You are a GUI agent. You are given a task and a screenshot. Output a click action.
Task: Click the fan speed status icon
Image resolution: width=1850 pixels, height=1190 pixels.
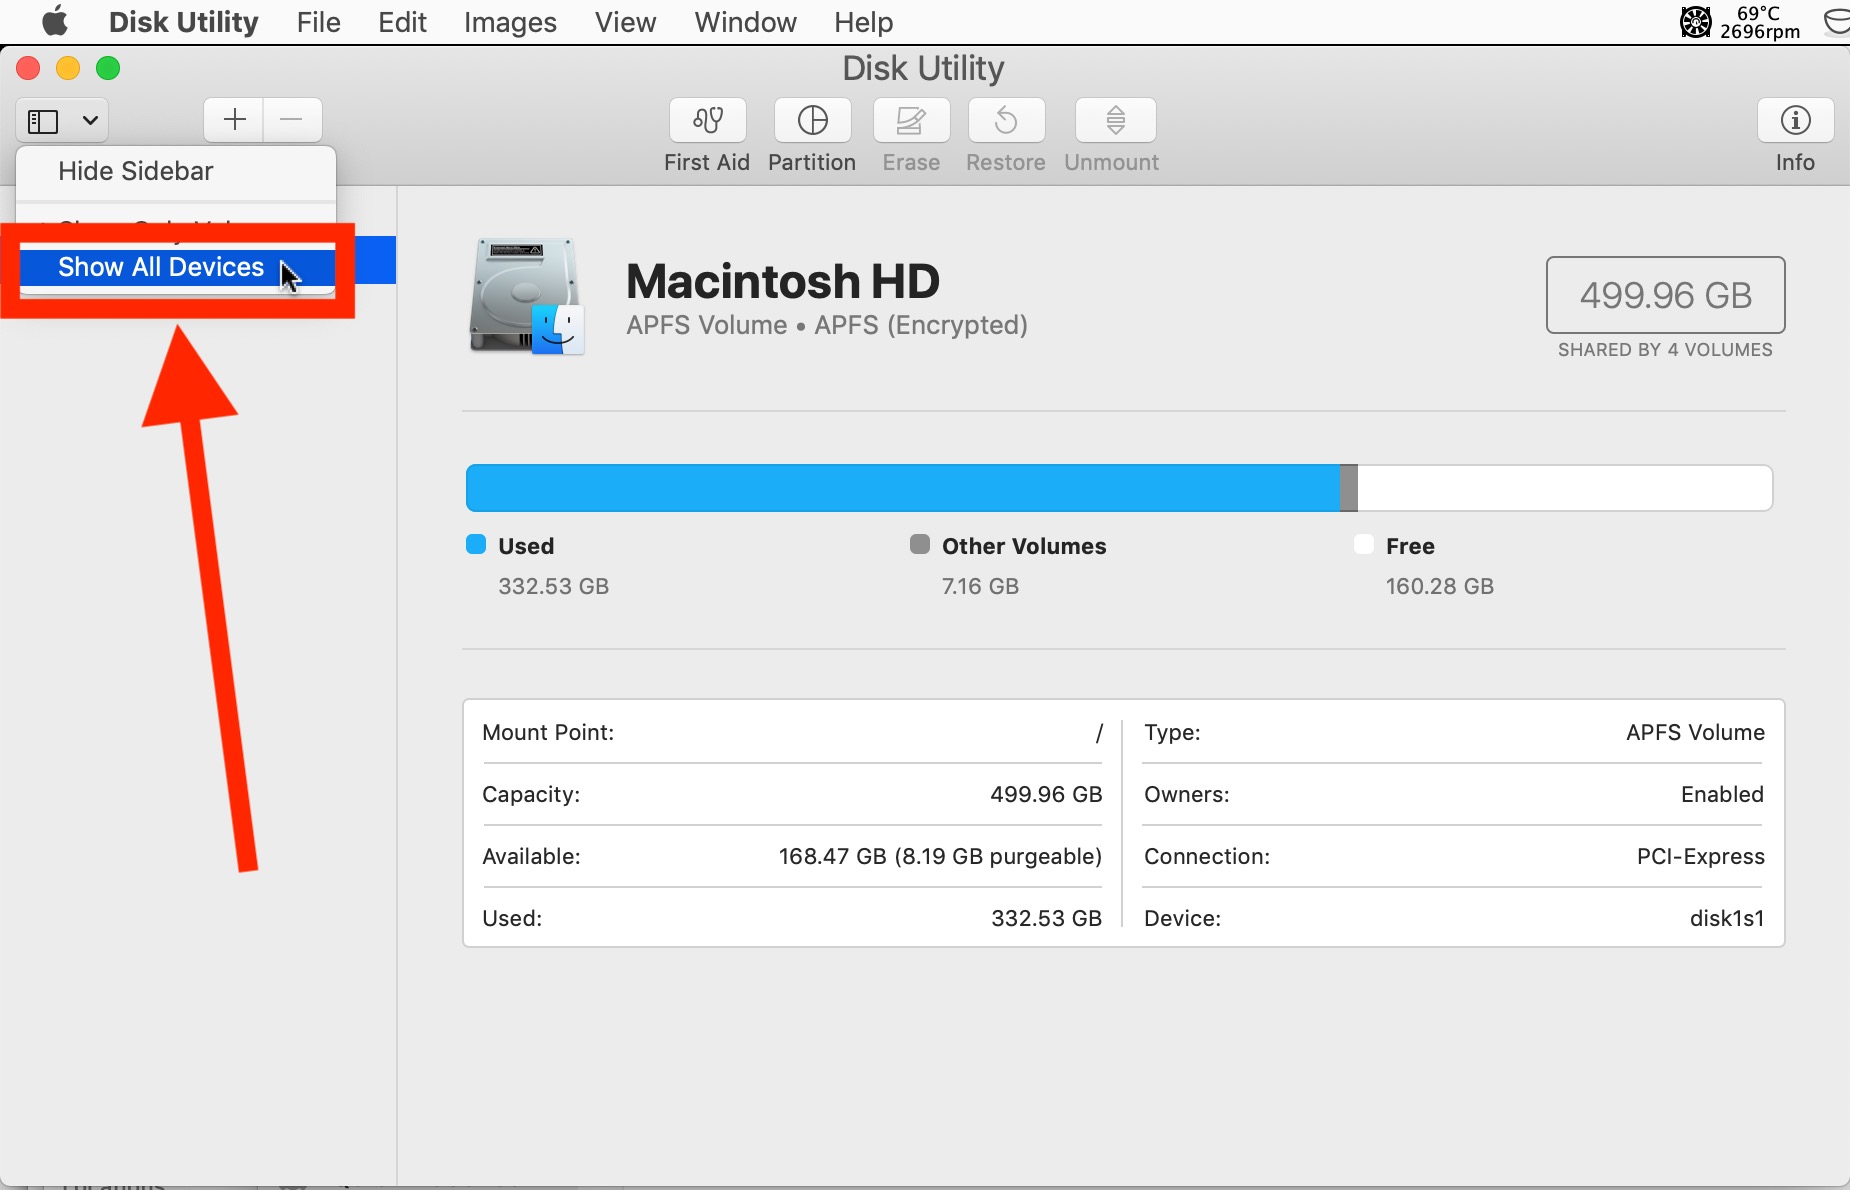pos(1697,22)
